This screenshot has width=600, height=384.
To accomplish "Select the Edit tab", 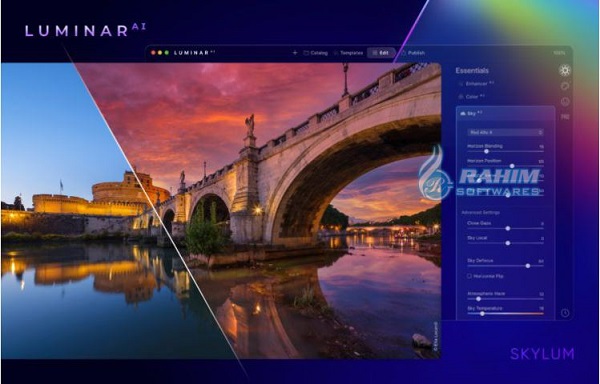I will click(381, 53).
